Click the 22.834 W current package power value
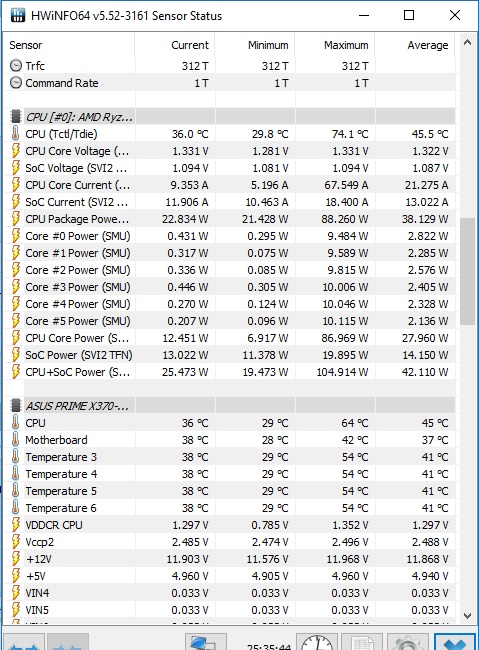 pyautogui.click(x=185, y=219)
